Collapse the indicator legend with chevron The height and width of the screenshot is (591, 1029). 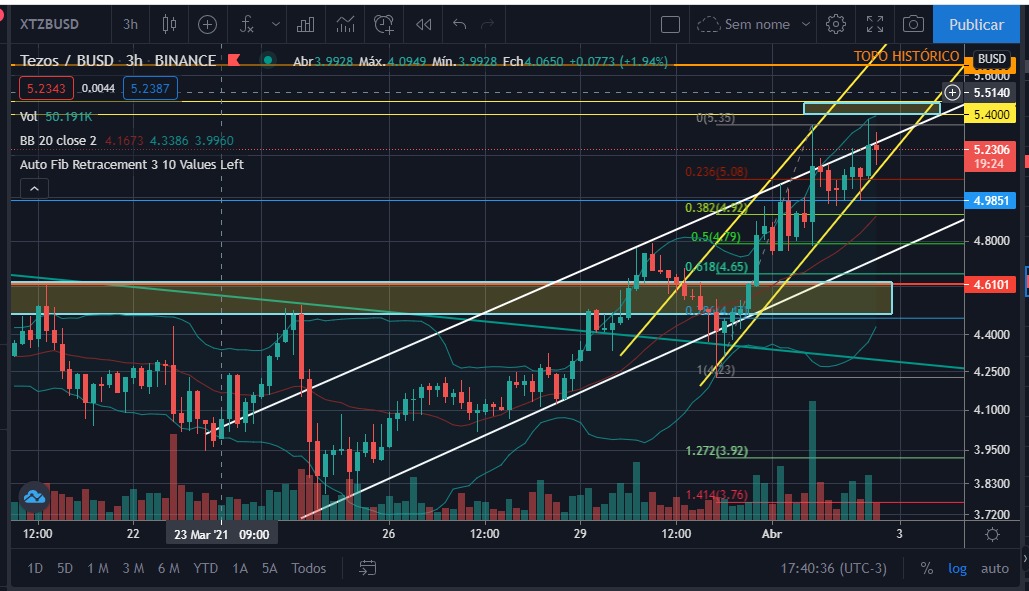click(x=34, y=189)
